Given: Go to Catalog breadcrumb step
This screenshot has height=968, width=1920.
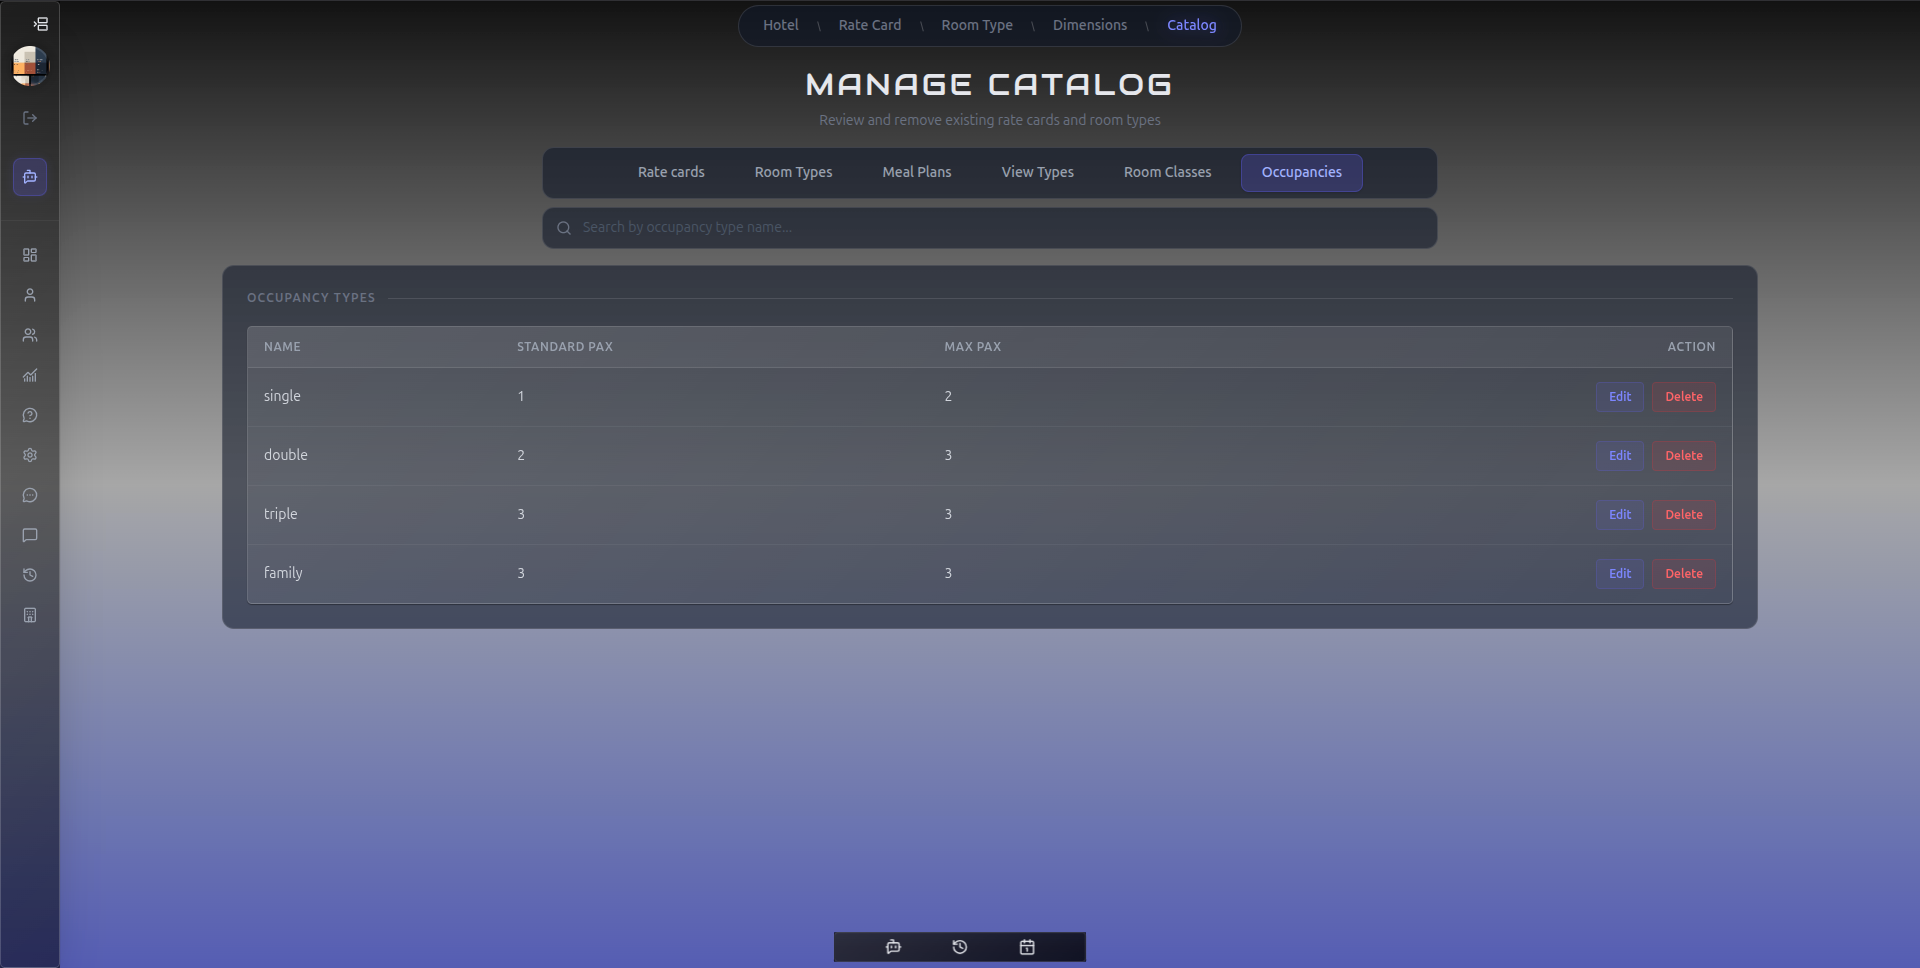Looking at the screenshot, I should (x=1191, y=25).
